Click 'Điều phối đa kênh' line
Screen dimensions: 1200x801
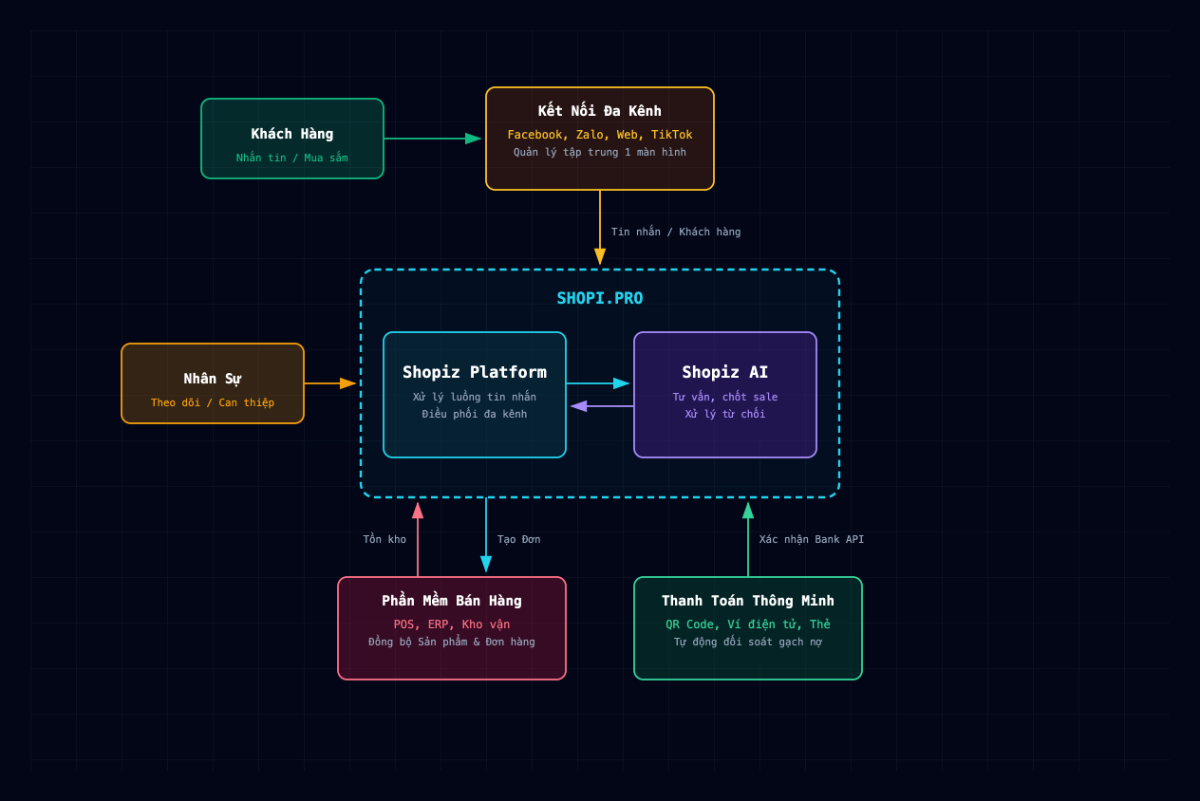(x=475, y=414)
